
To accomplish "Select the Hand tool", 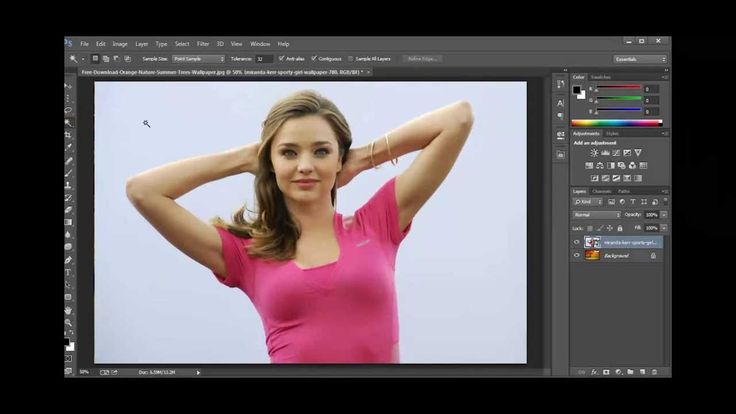I will 69,310.
